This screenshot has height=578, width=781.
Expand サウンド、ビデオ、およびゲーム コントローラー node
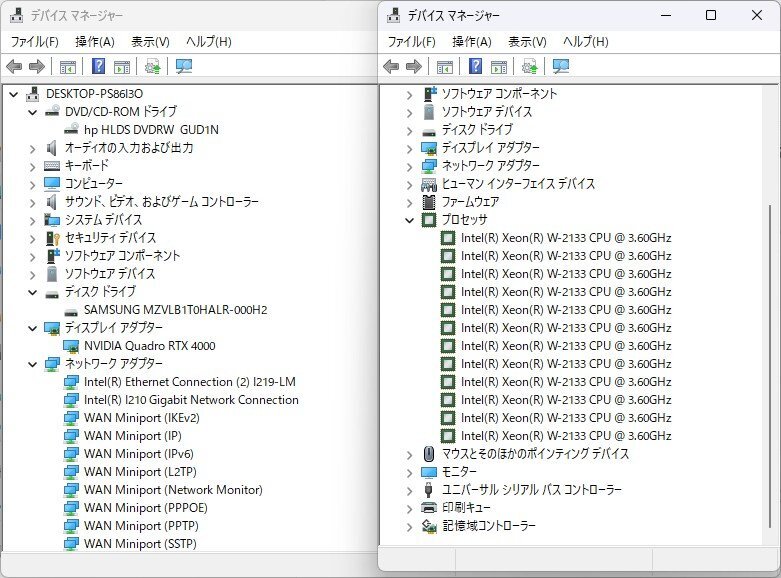[x=32, y=202]
